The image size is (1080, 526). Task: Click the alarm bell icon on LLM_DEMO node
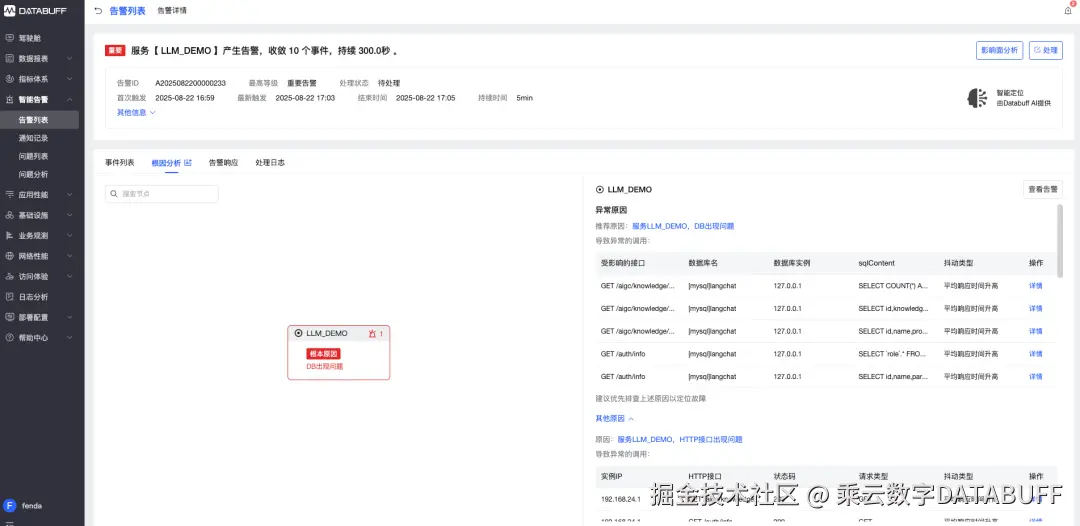tap(373, 333)
